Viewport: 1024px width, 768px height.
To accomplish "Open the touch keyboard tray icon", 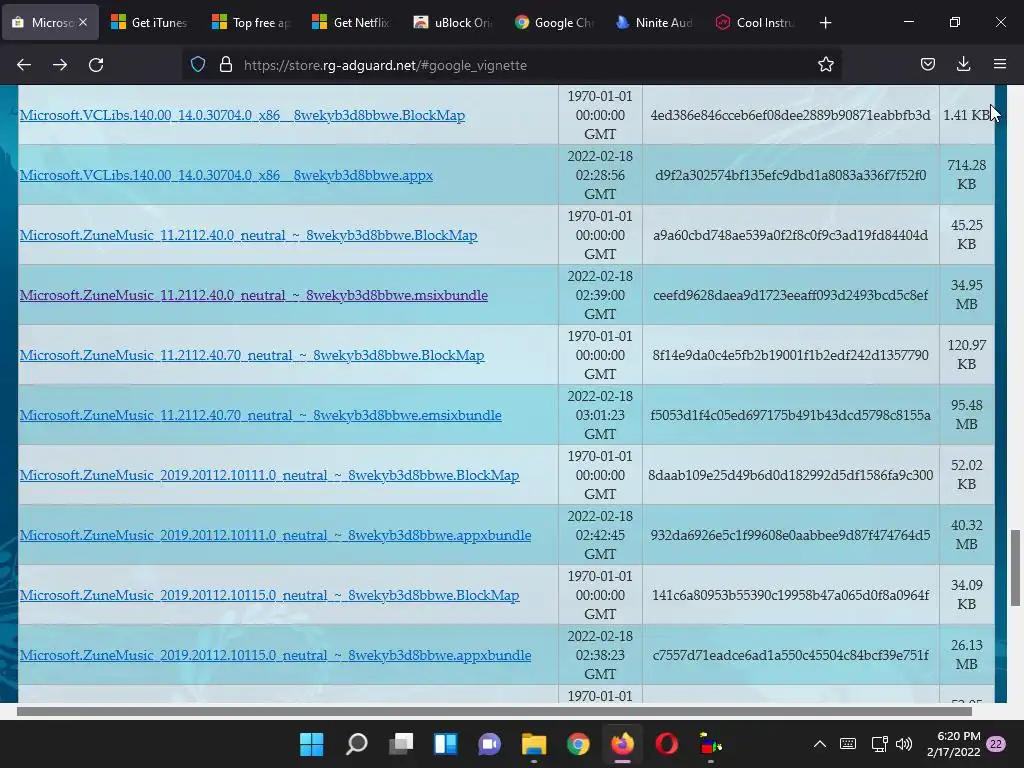I will pyautogui.click(x=848, y=744).
